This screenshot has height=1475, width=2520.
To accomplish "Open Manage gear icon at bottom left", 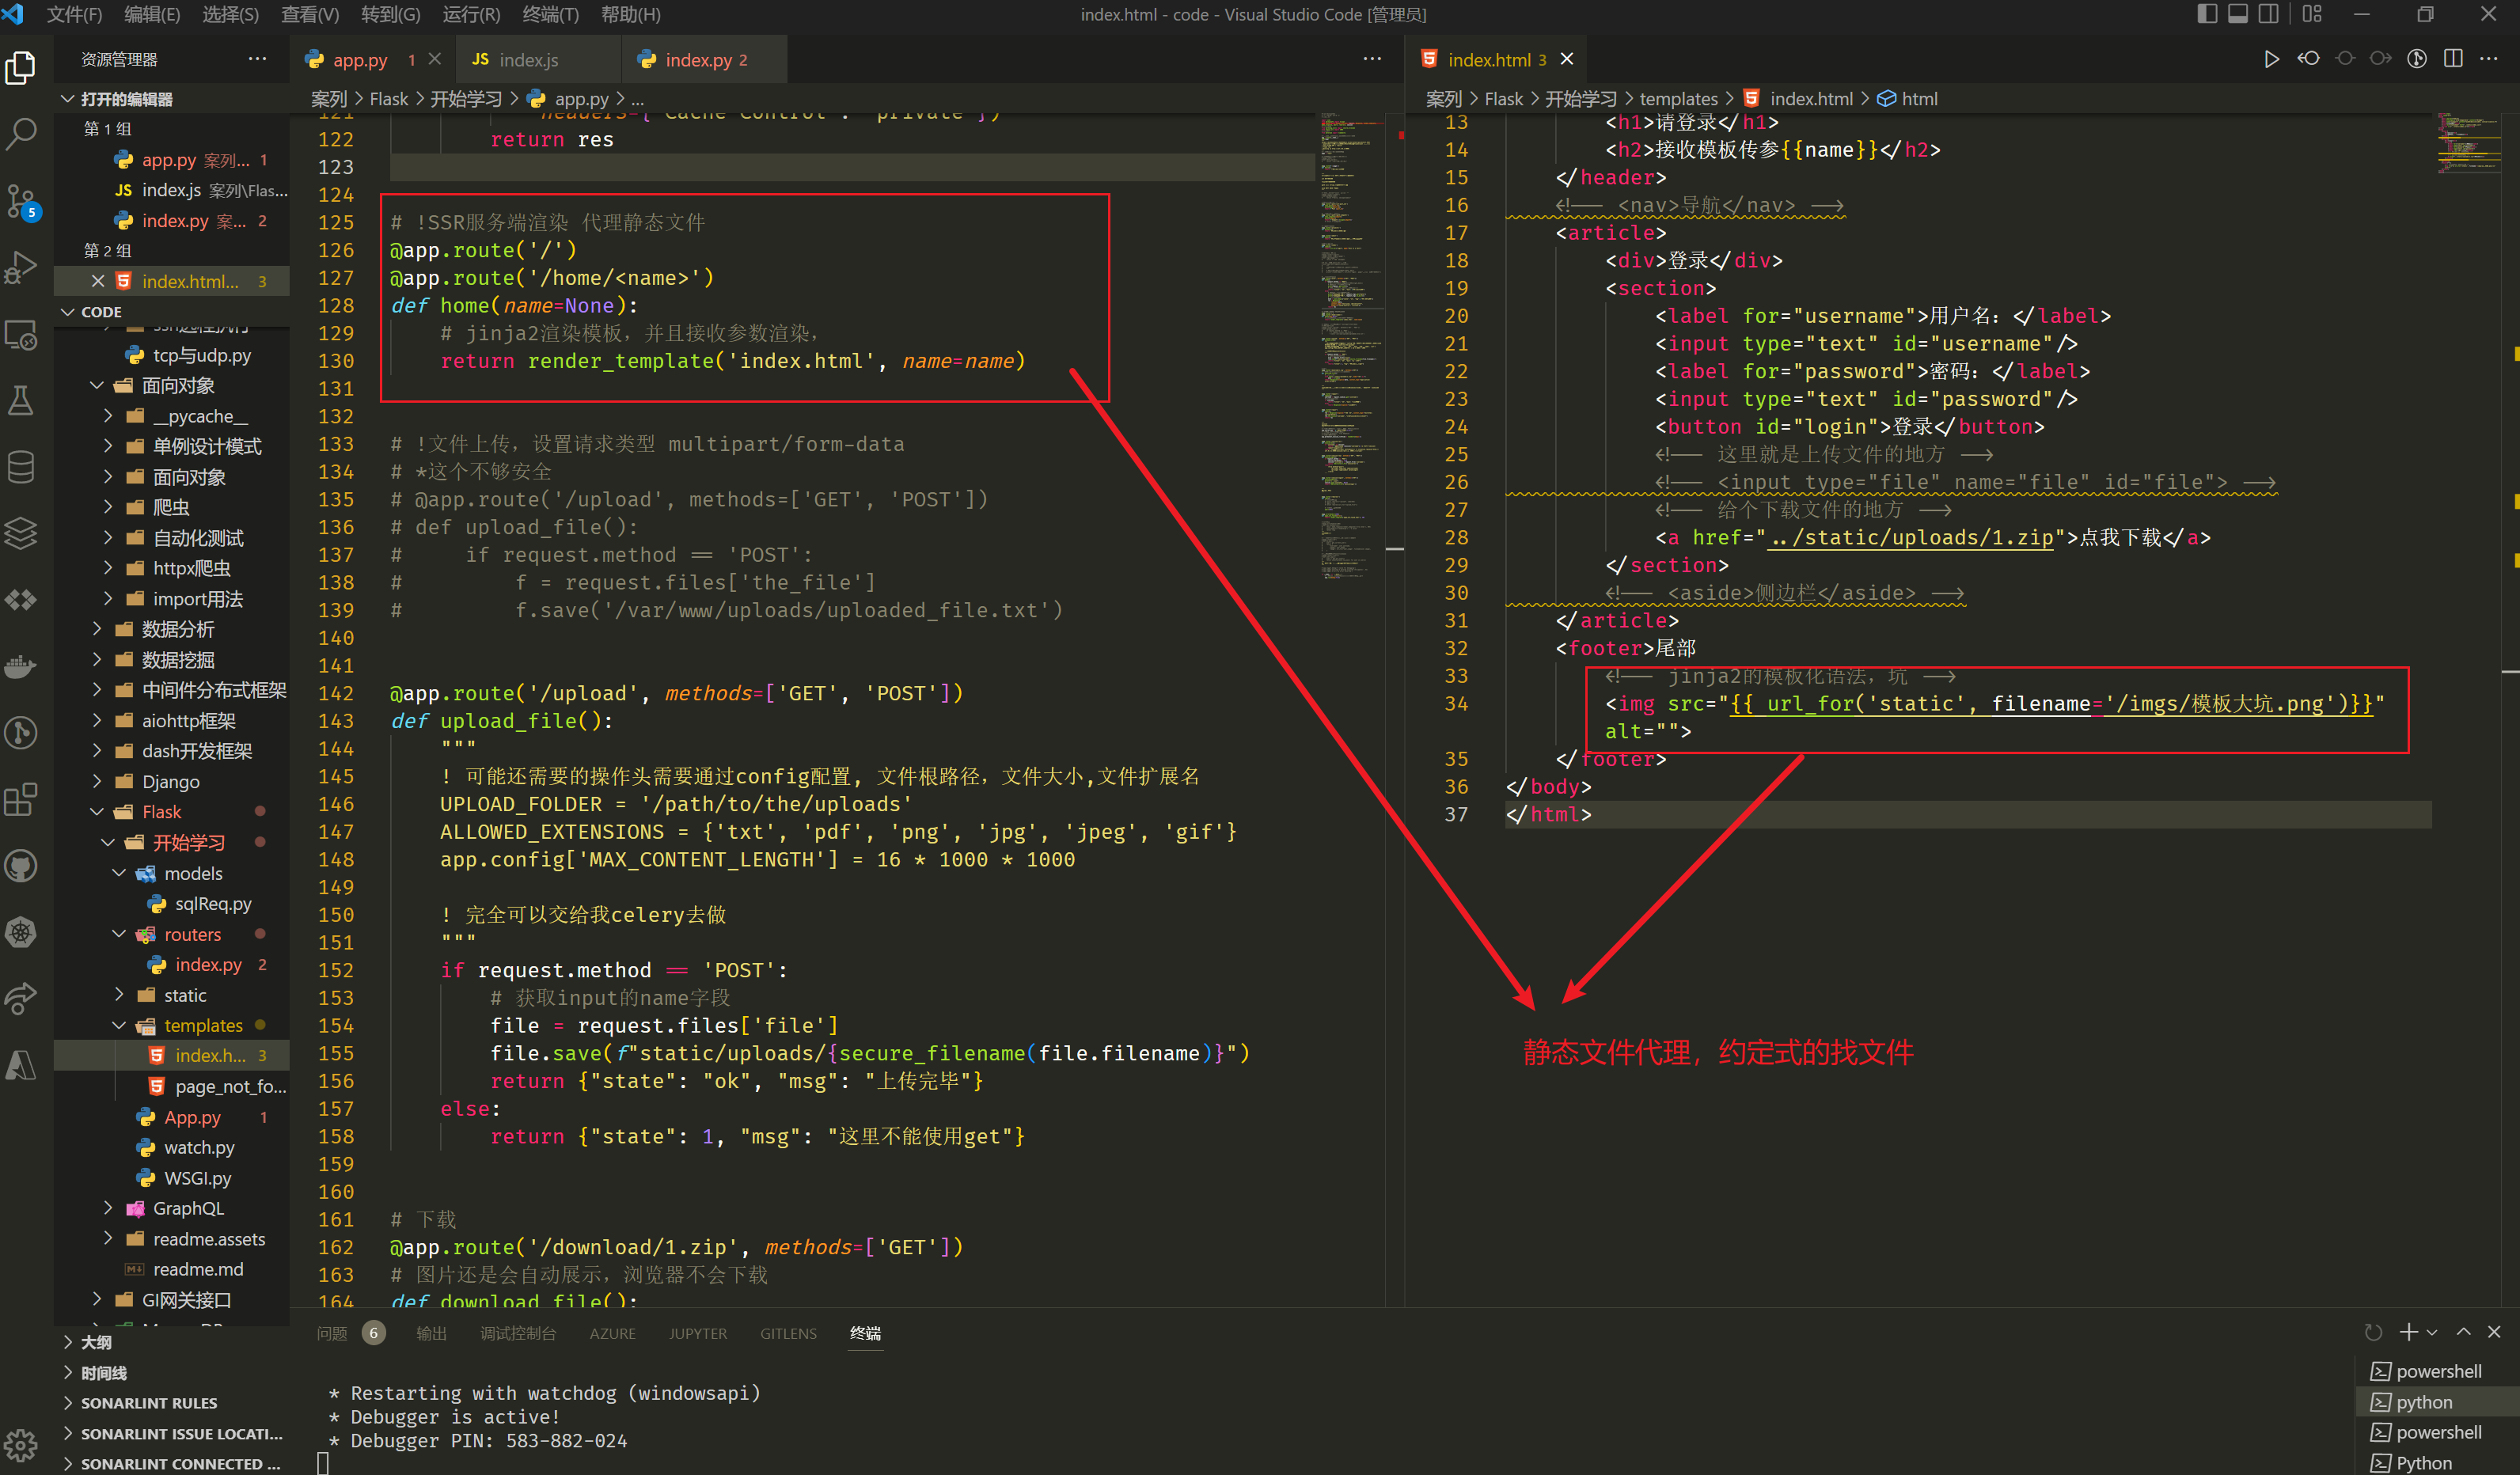I will coord(22,1444).
